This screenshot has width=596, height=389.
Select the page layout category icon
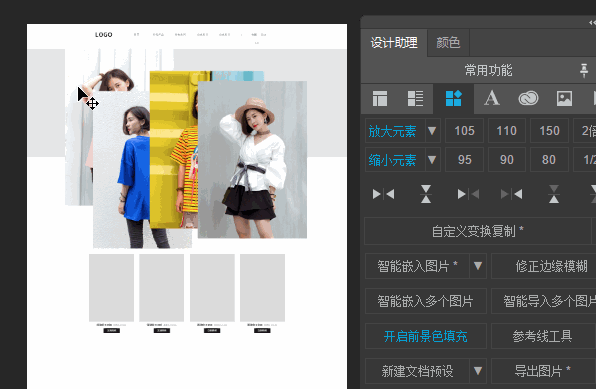coord(379,98)
